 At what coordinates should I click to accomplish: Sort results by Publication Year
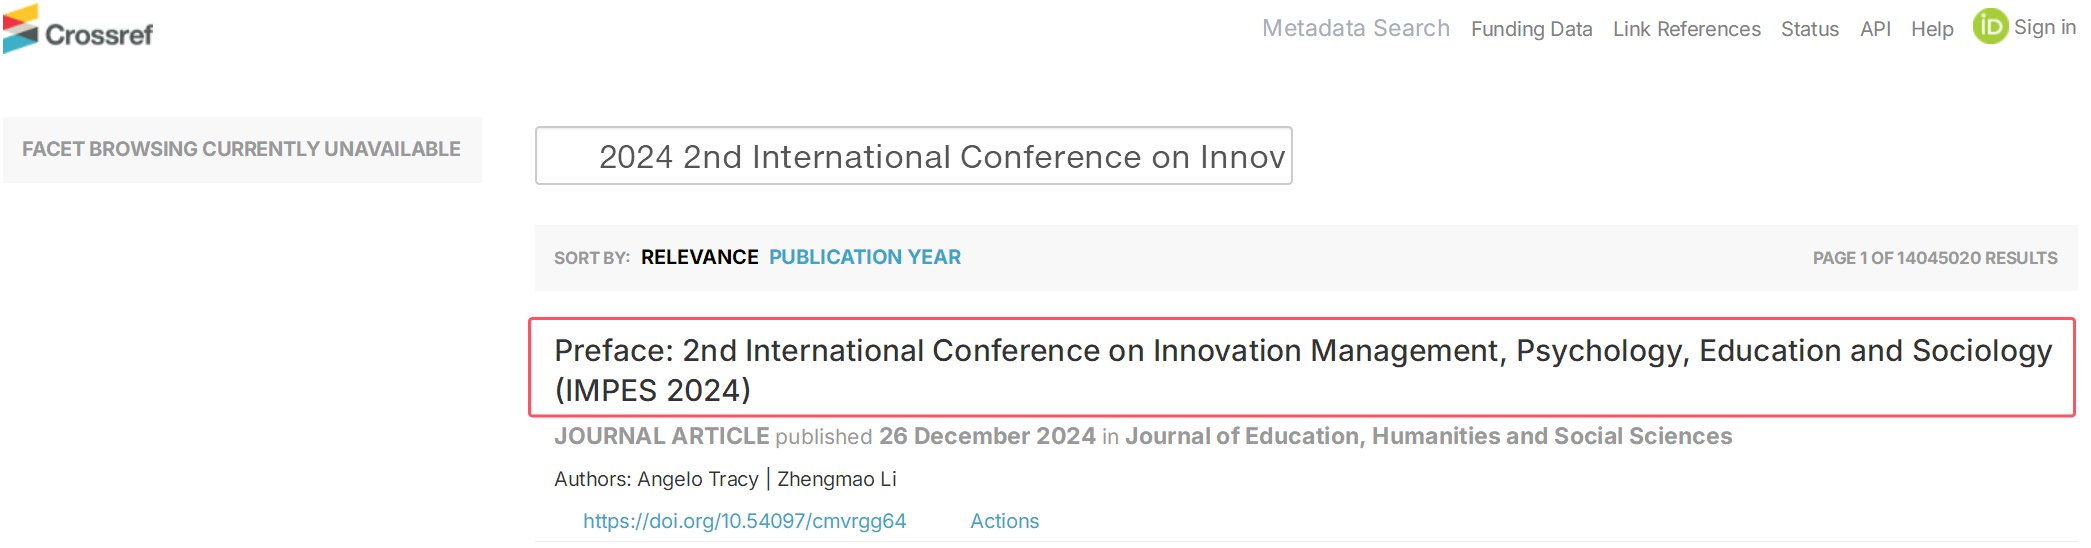pos(864,257)
